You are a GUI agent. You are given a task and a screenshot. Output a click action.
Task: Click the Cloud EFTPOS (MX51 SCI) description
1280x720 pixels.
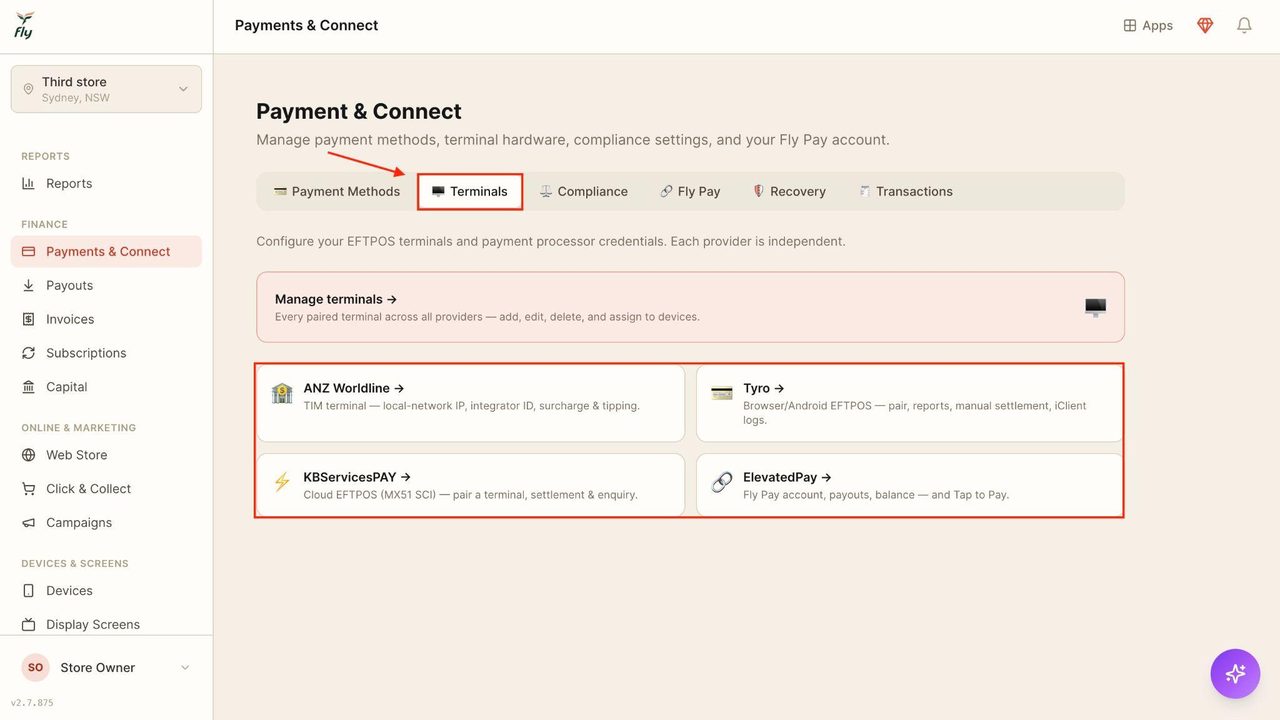click(471, 495)
